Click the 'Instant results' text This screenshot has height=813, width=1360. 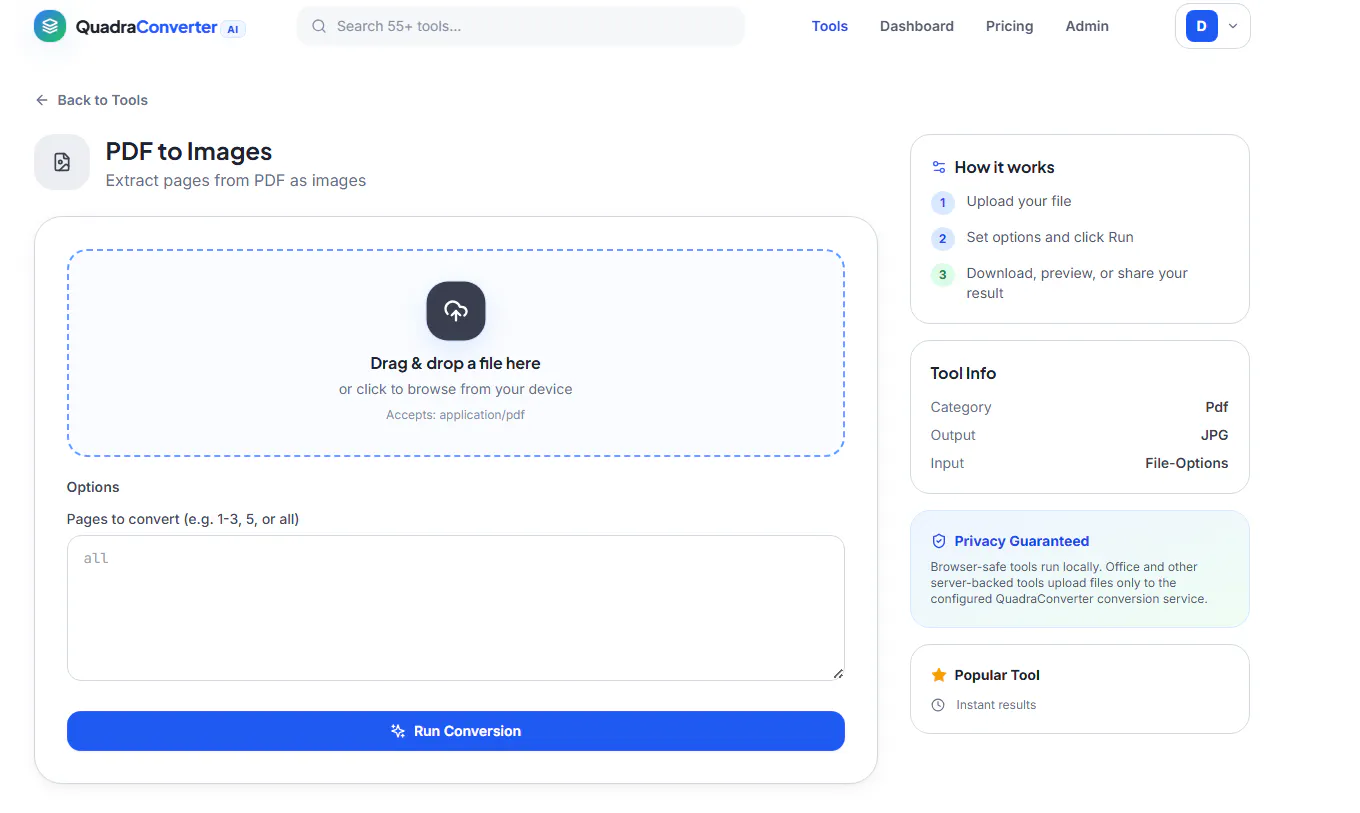pyautogui.click(x=996, y=705)
